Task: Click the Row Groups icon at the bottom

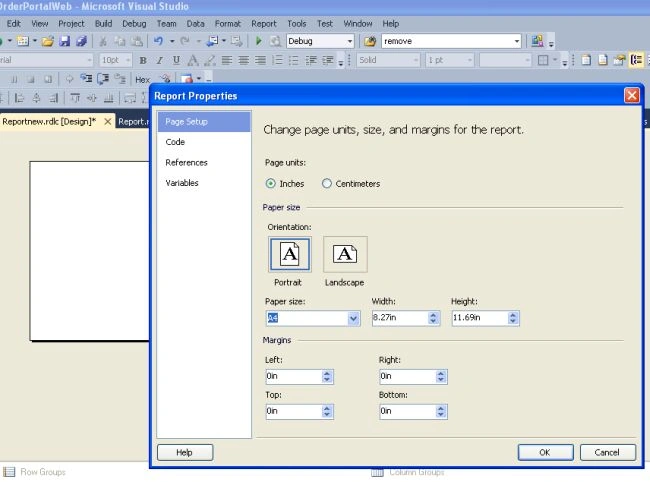Action: pos(9,472)
